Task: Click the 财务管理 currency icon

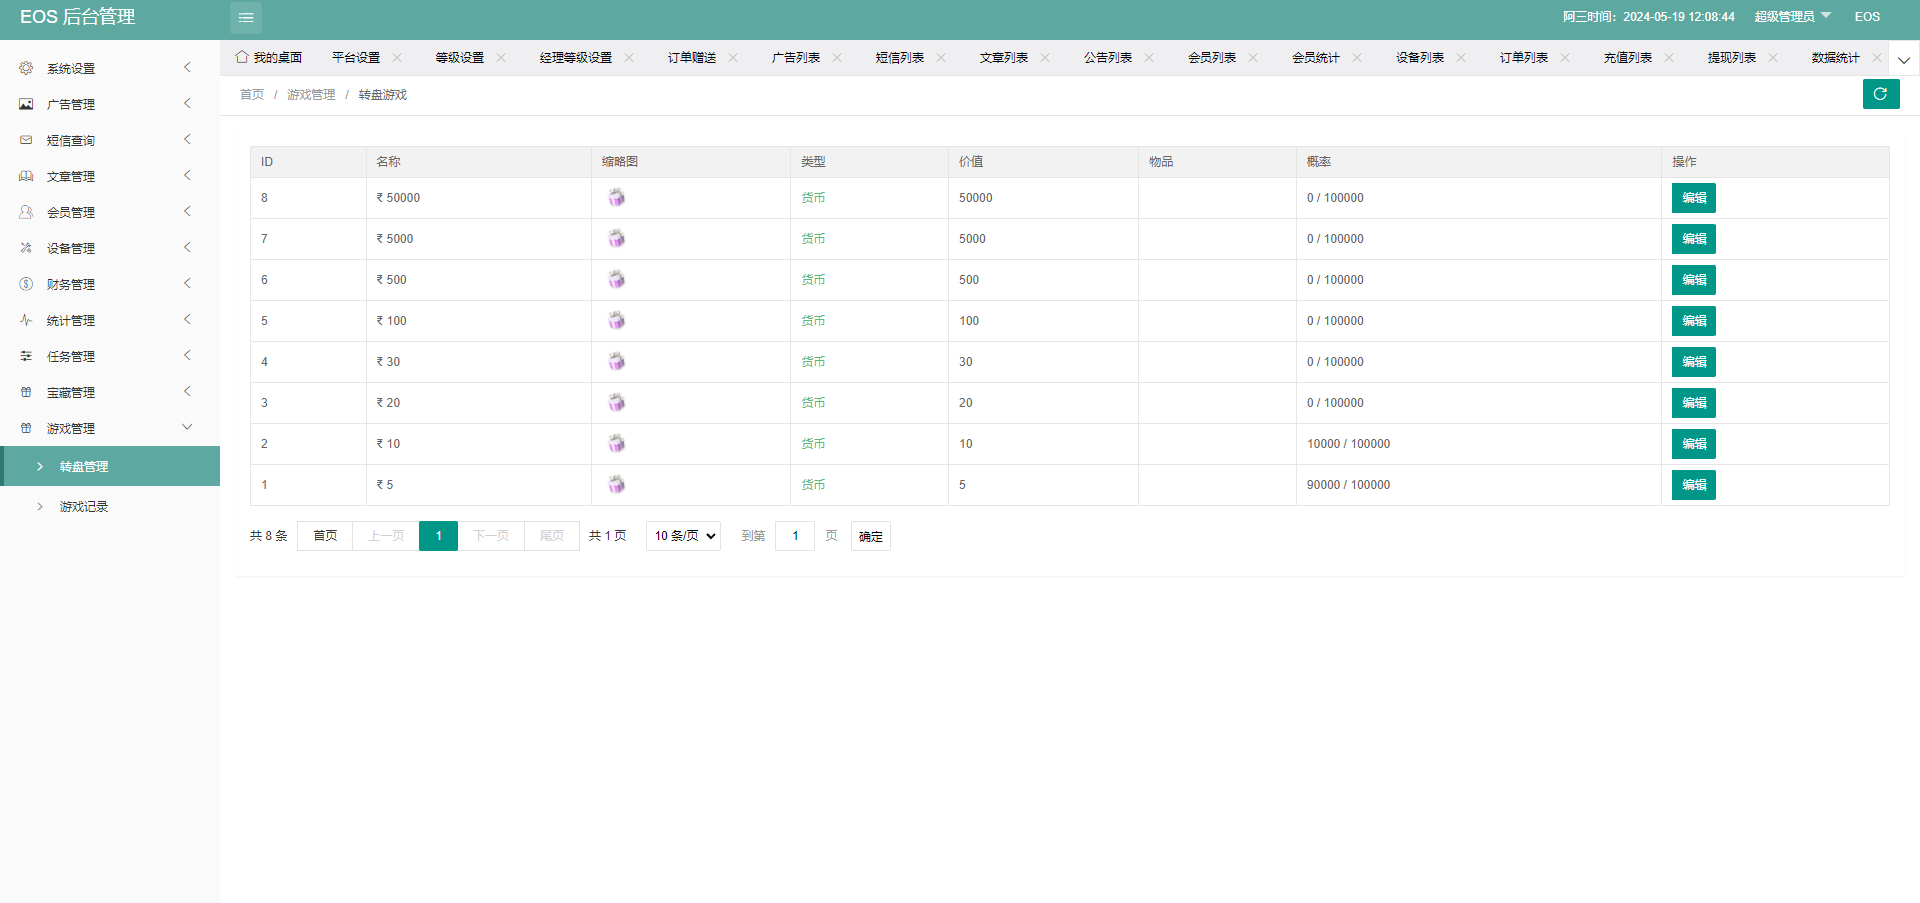Action: click(x=26, y=284)
